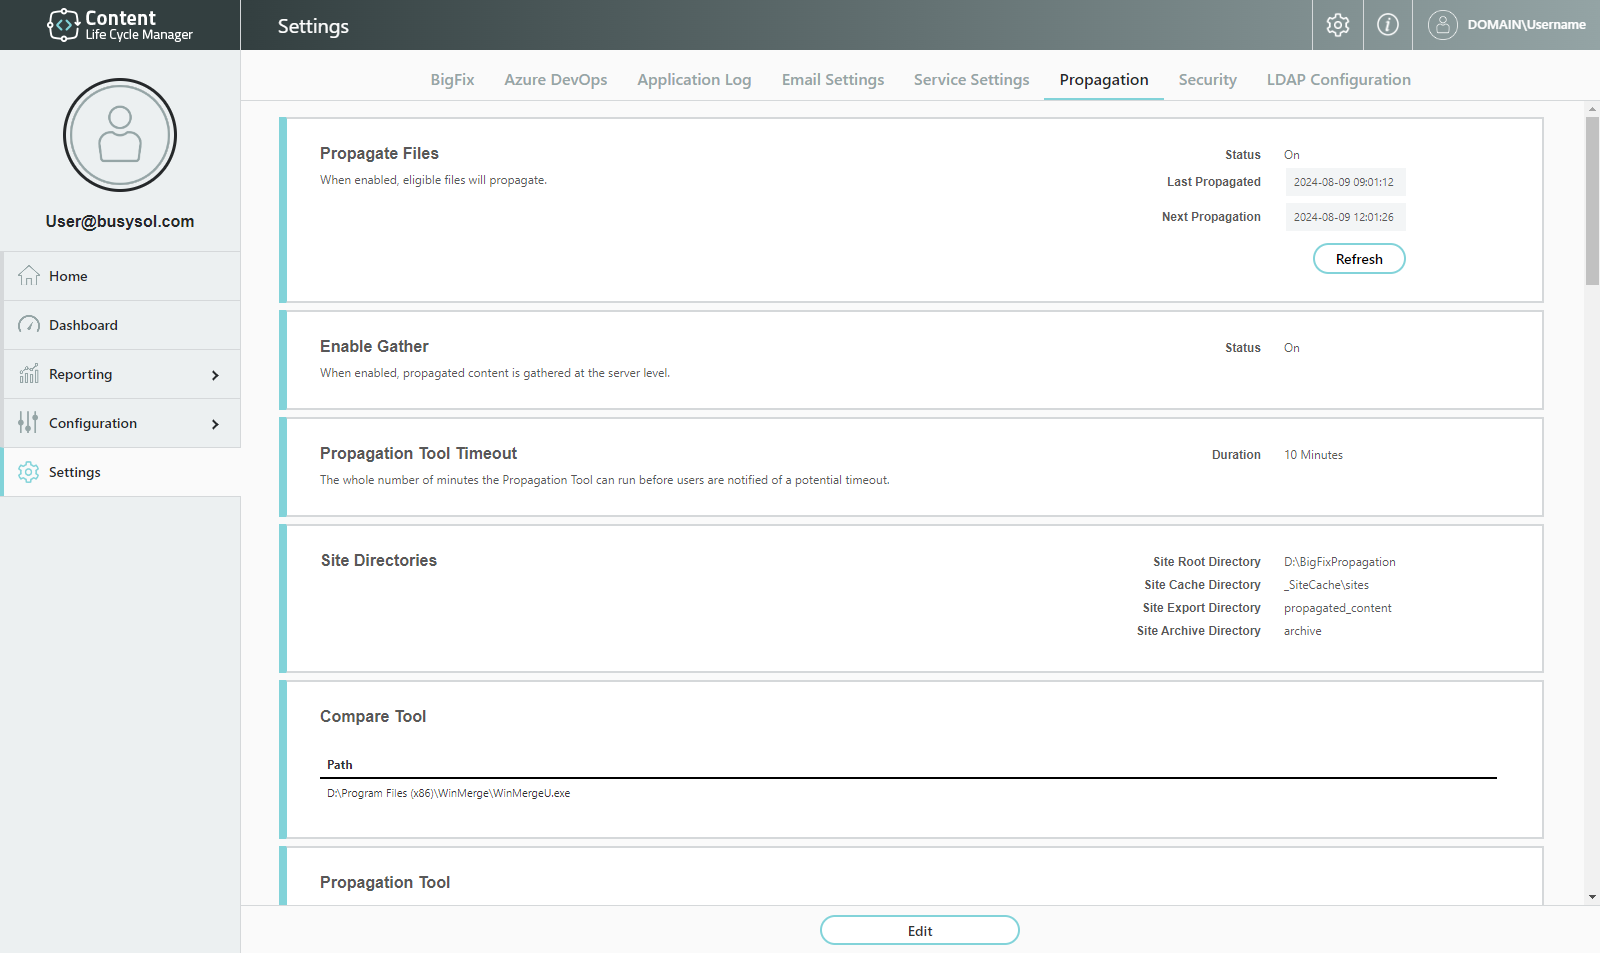The width and height of the screenshot is (1600, 953).
Task: Open the Email Settings tab
Action: [x=833, y=80]
